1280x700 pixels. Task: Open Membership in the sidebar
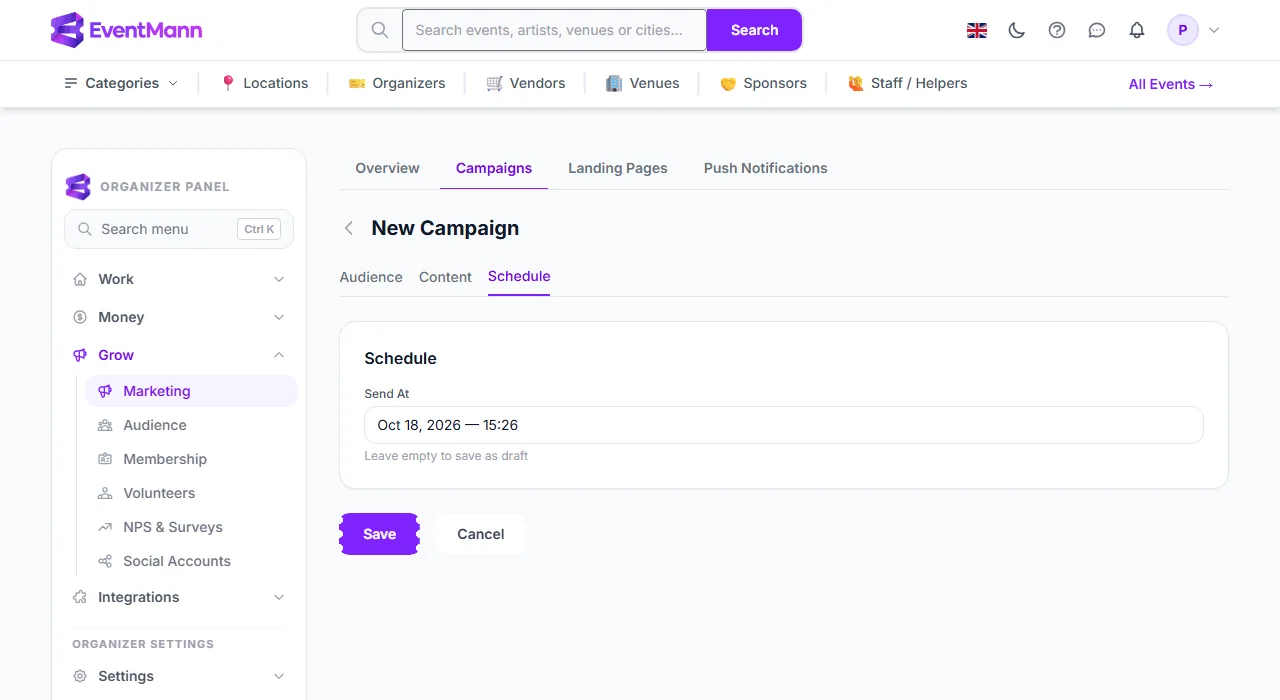[191, 459]
